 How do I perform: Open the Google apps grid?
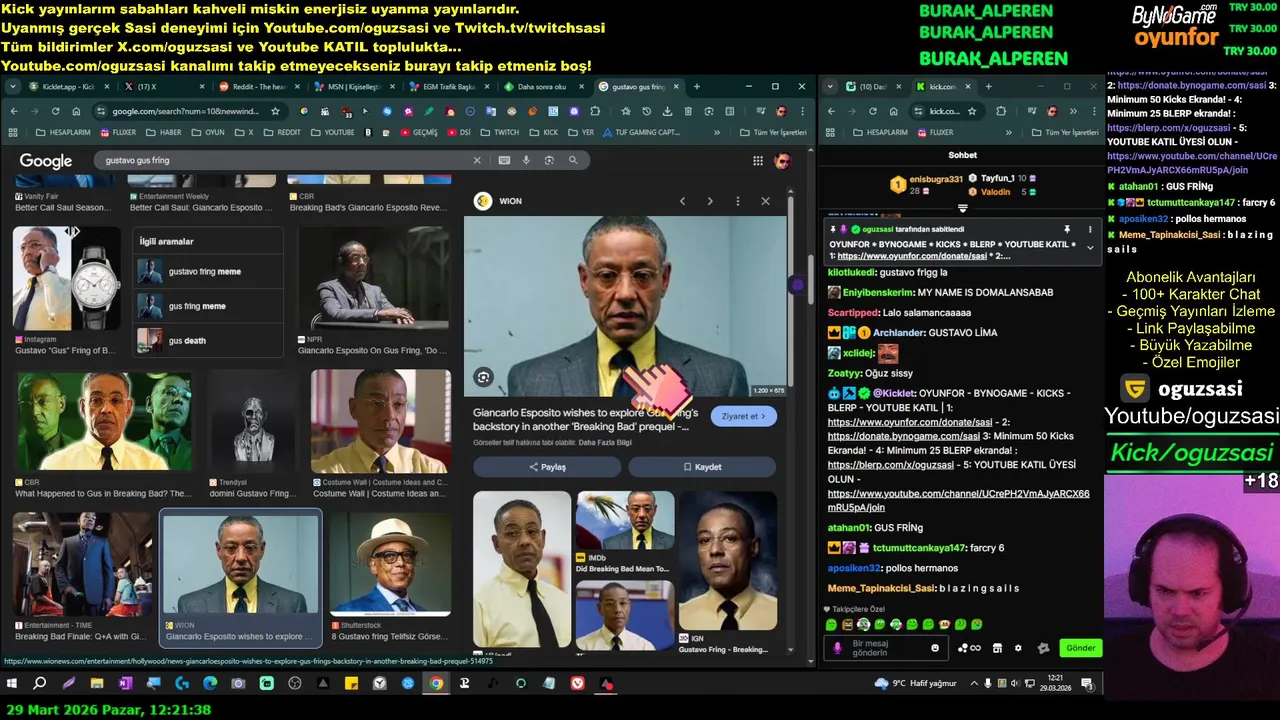(x=758, y=160)
